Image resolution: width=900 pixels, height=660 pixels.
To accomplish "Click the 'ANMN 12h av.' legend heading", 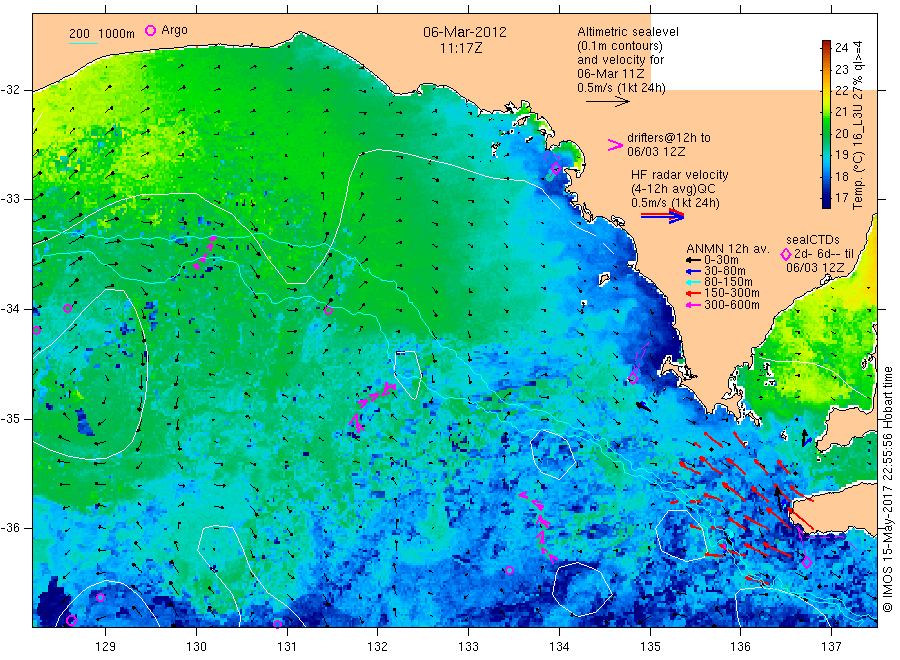I will pyautogui.click(x=728, y=249).
